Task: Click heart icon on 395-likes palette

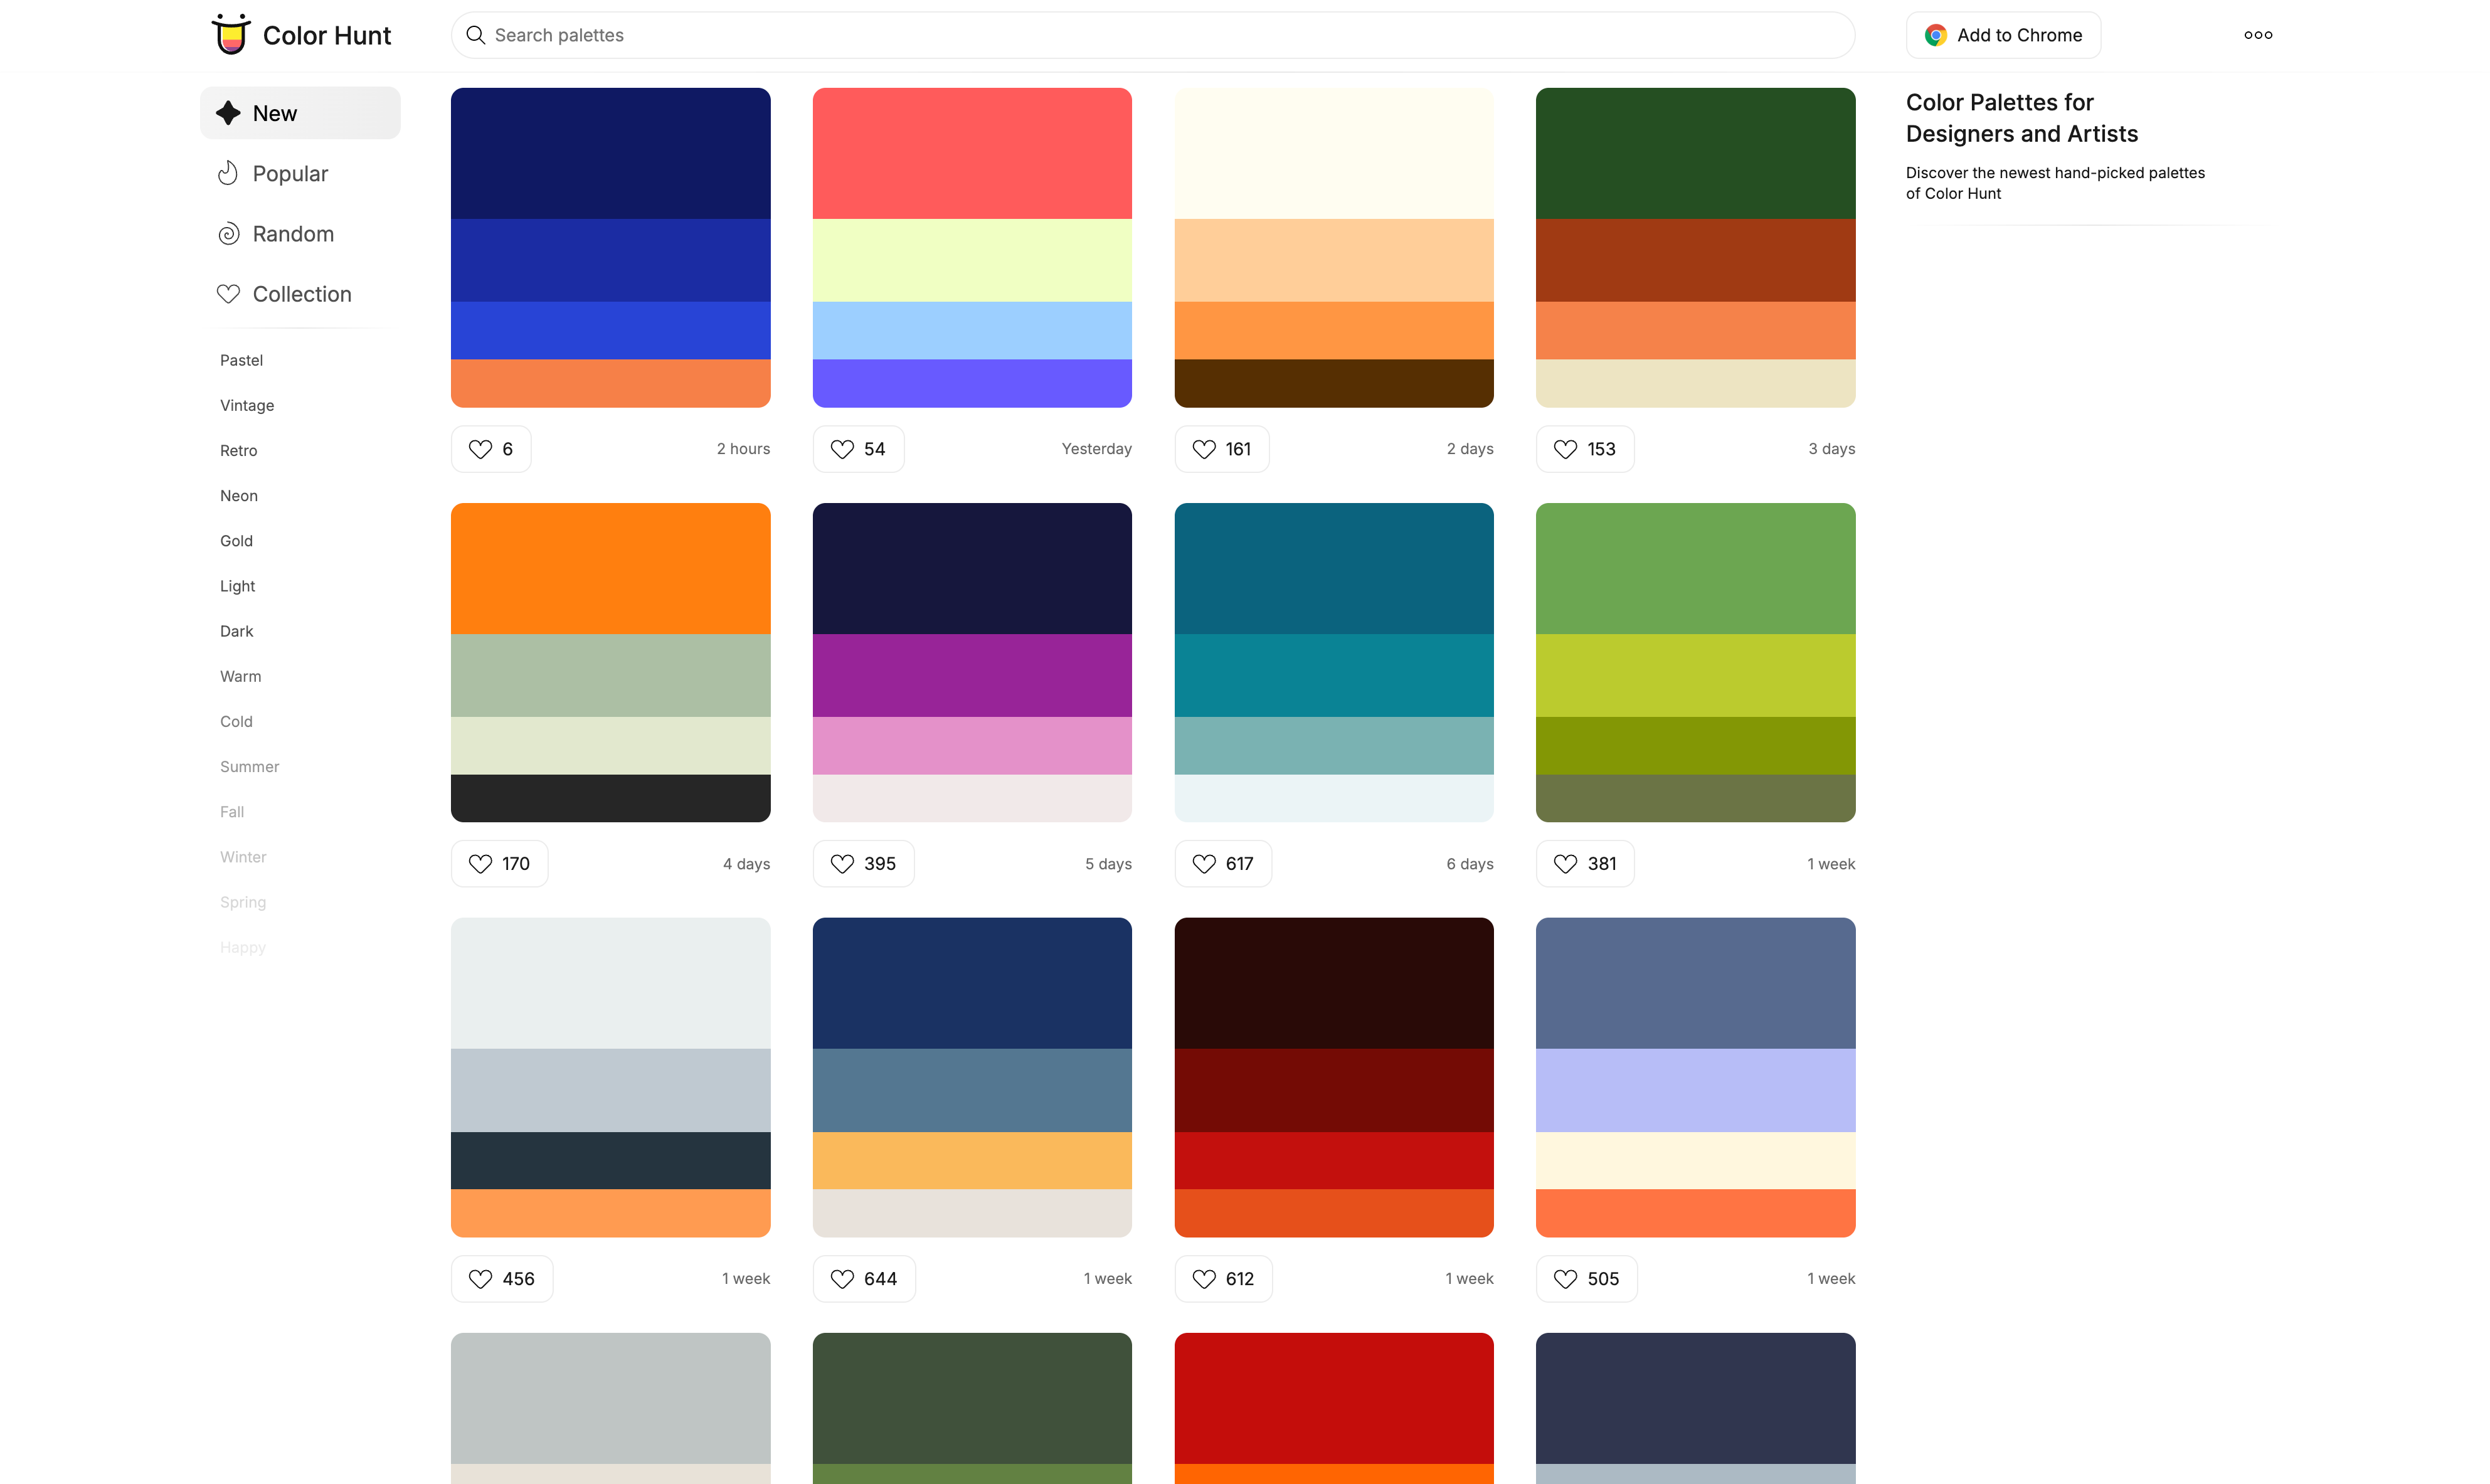Action: pos(842,864)
